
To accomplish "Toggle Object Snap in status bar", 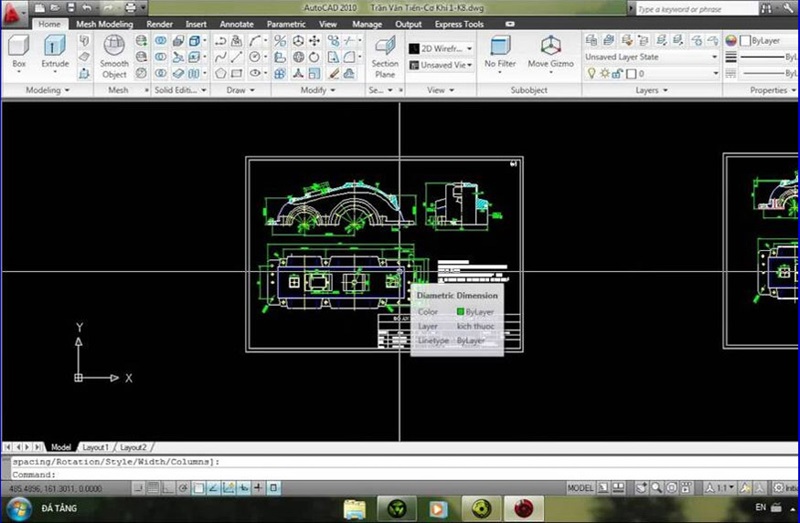I will (x=198, y=488).
